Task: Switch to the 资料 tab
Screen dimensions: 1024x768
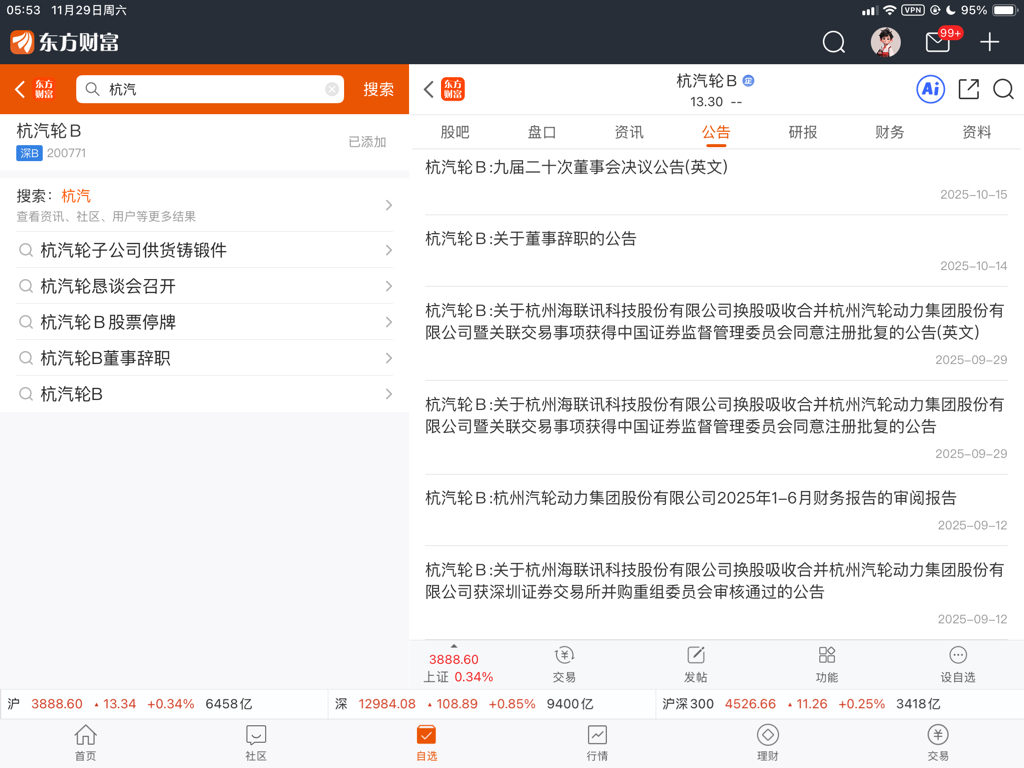Action: tap(977, 133)
